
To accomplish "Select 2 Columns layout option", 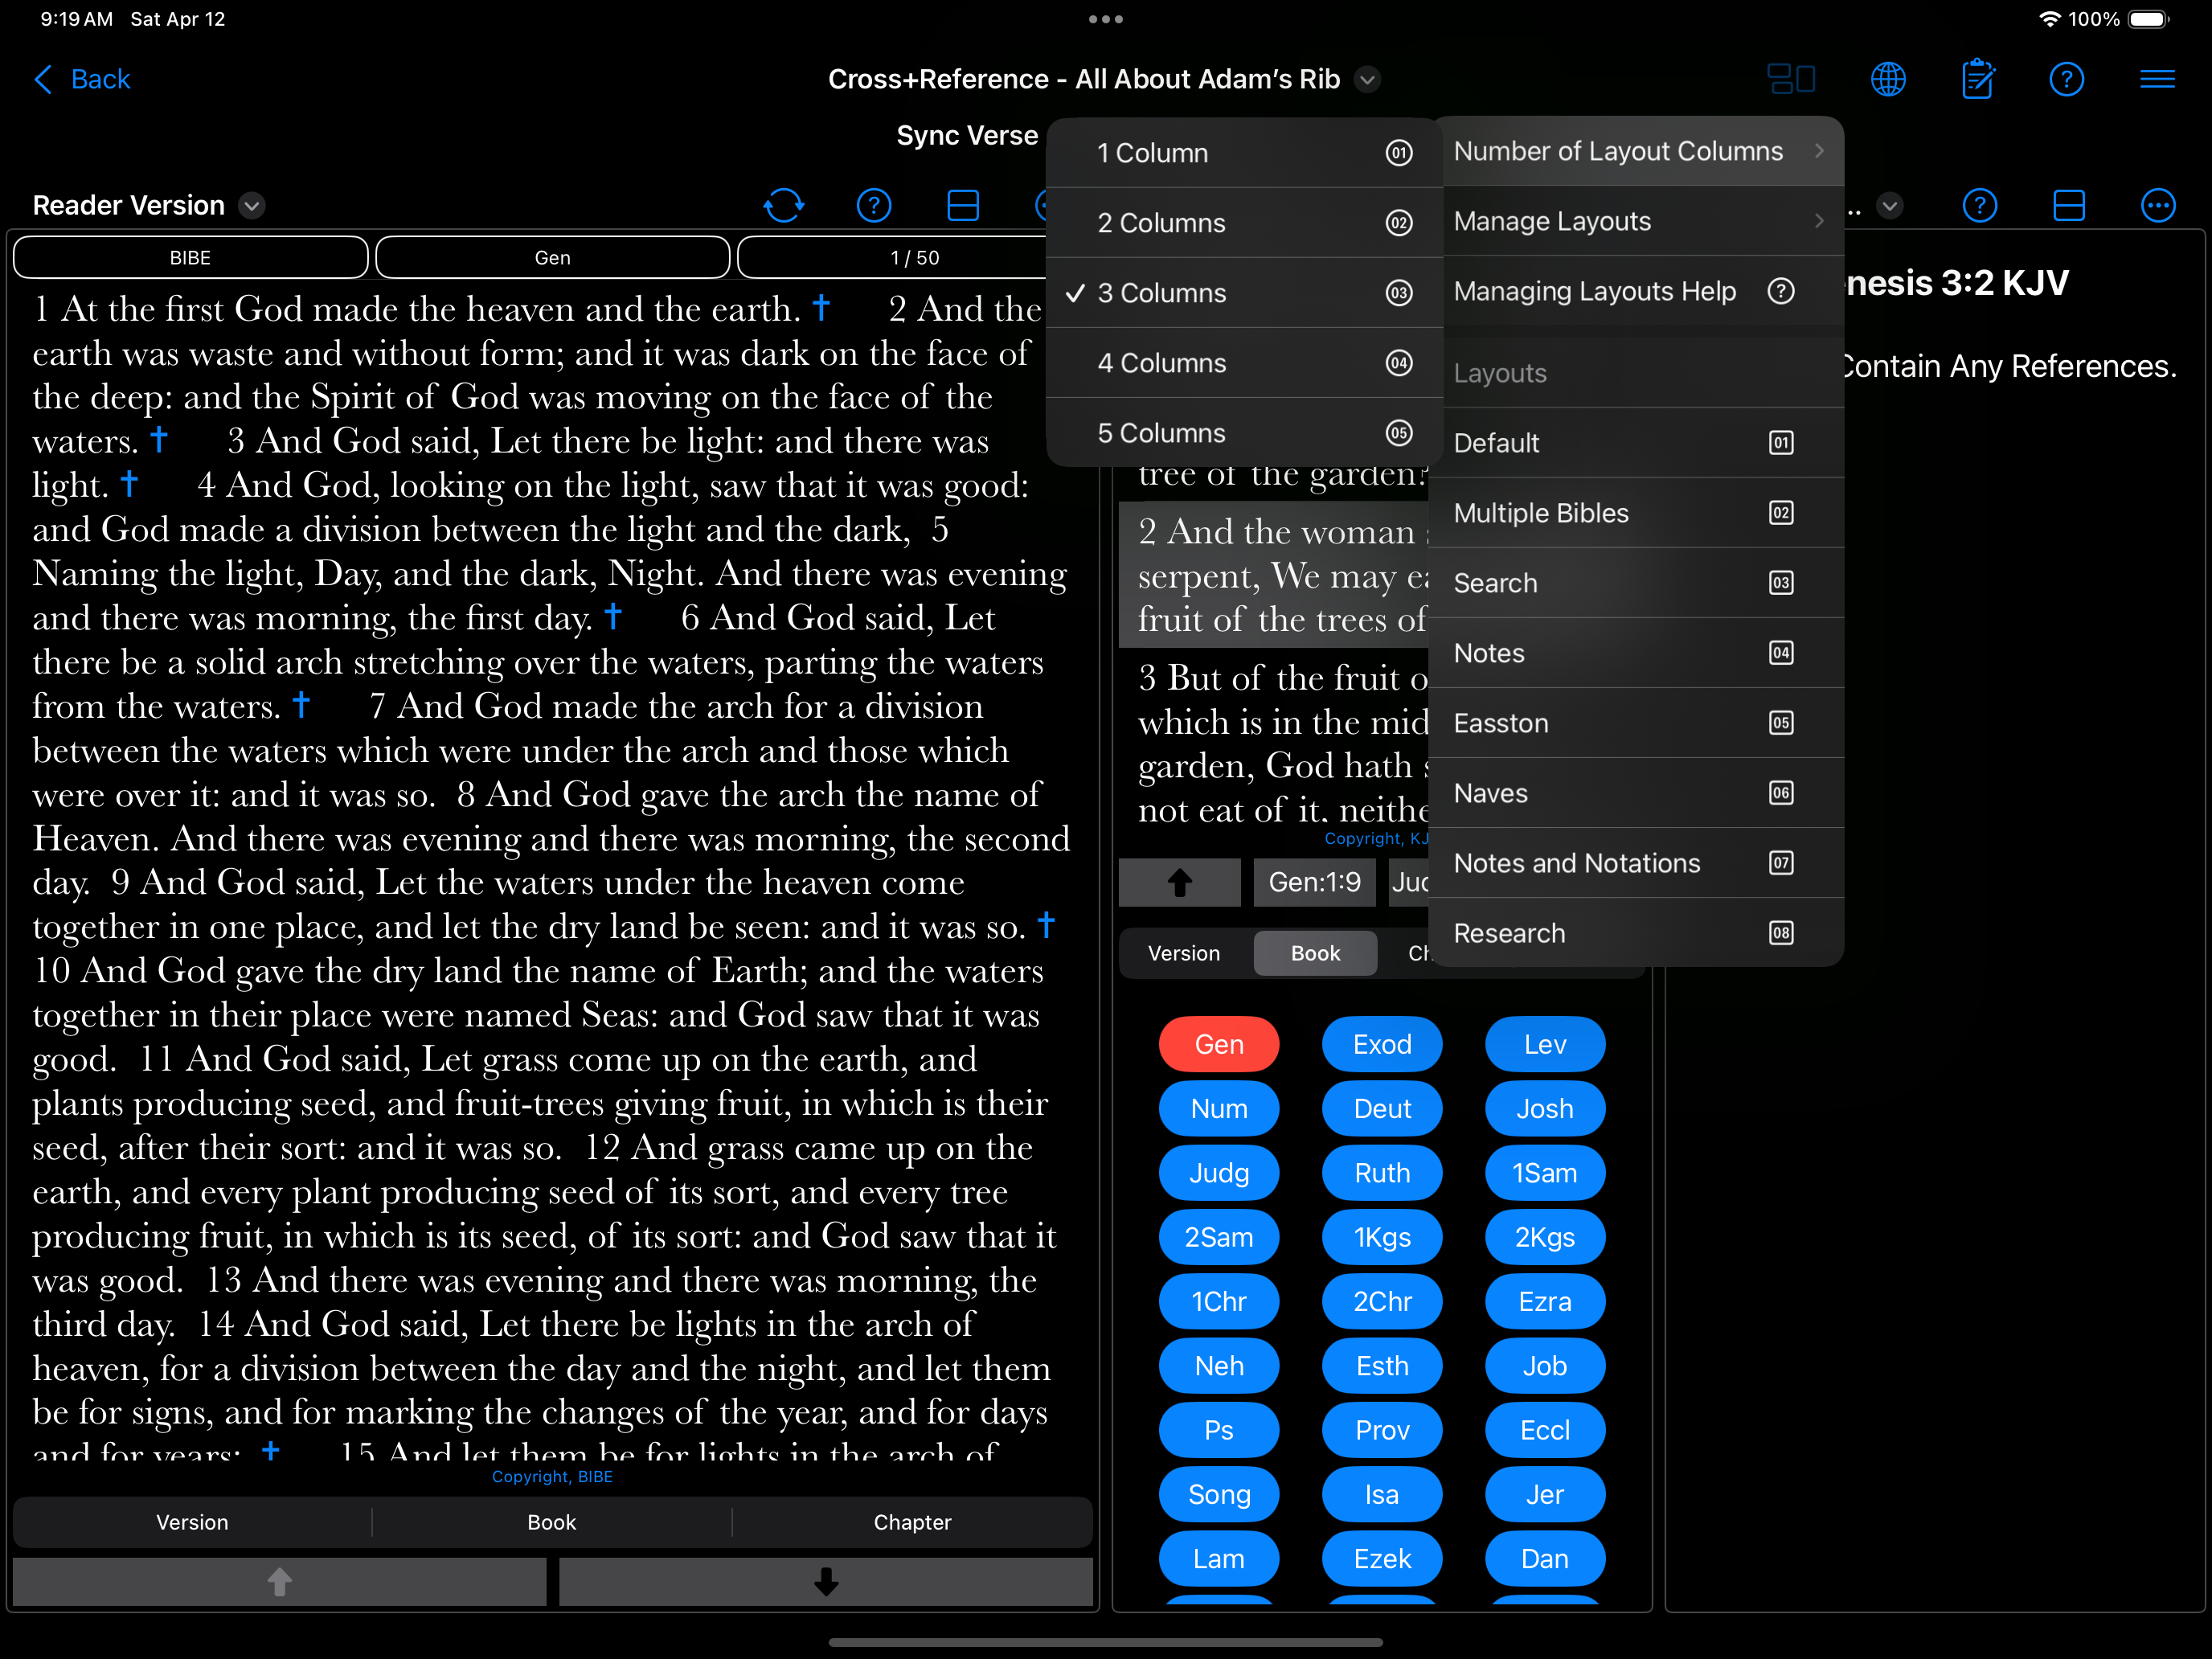I will pyautogui.click(x=1245, y=223).
